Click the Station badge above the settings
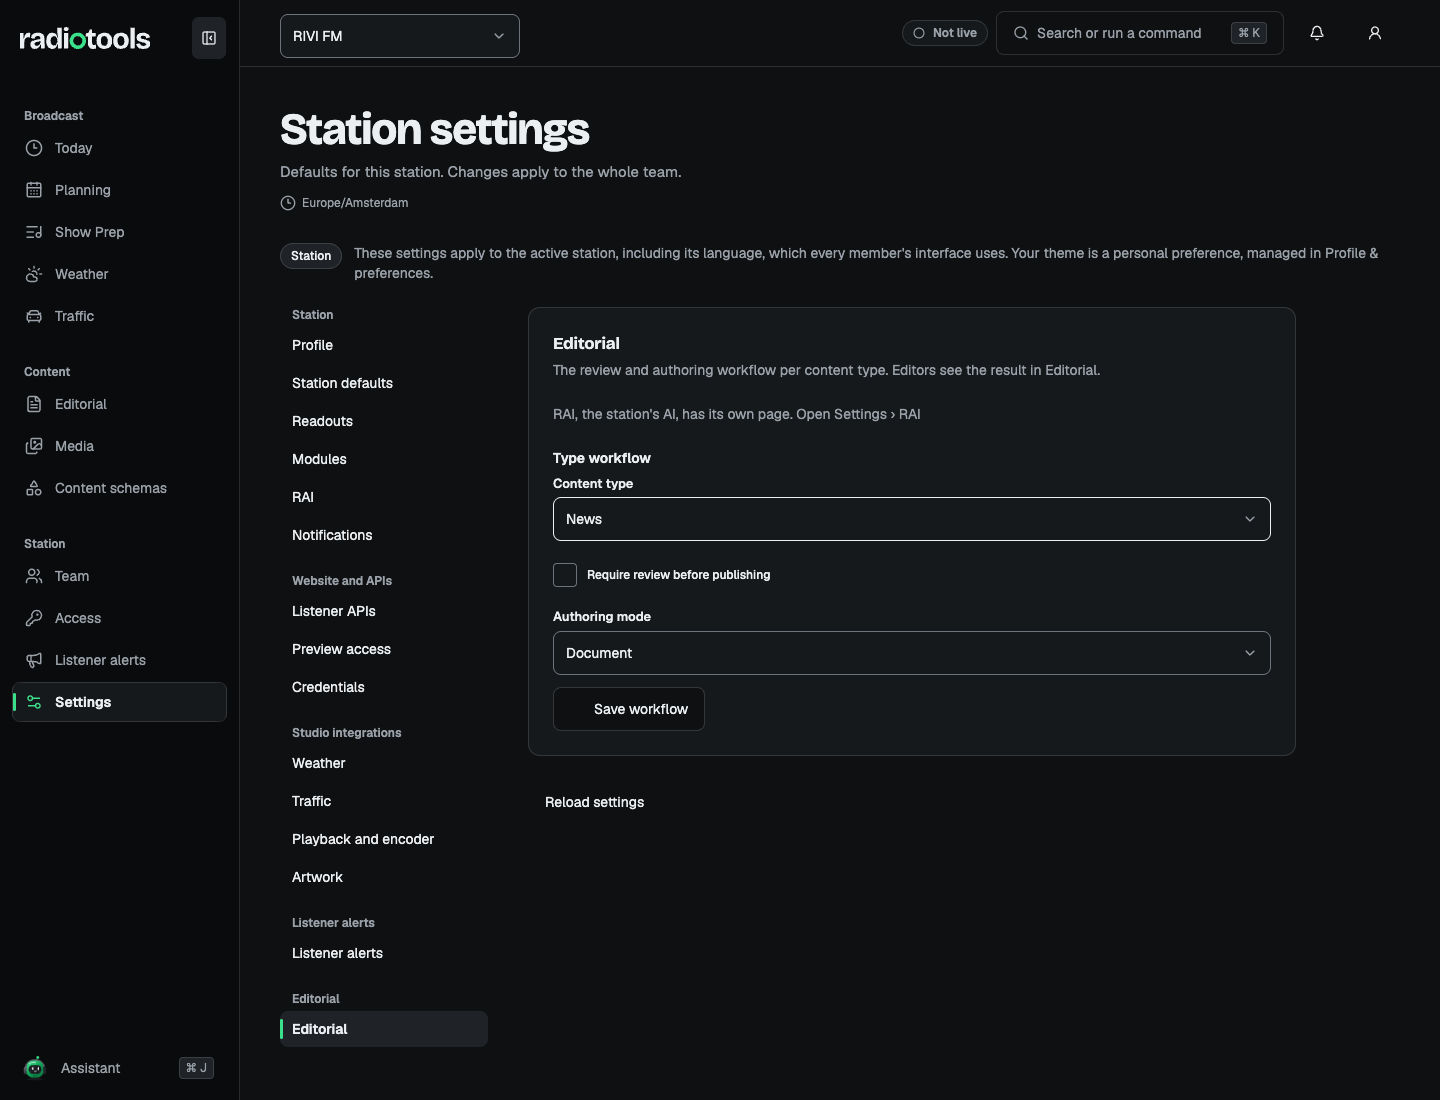 click(311, 256)
